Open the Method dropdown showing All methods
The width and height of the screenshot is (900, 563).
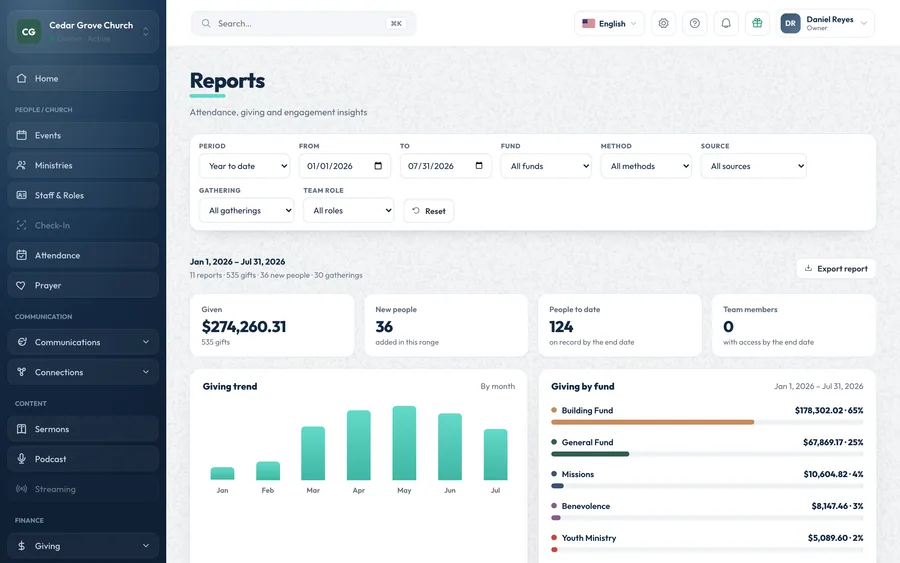[646, 166]
